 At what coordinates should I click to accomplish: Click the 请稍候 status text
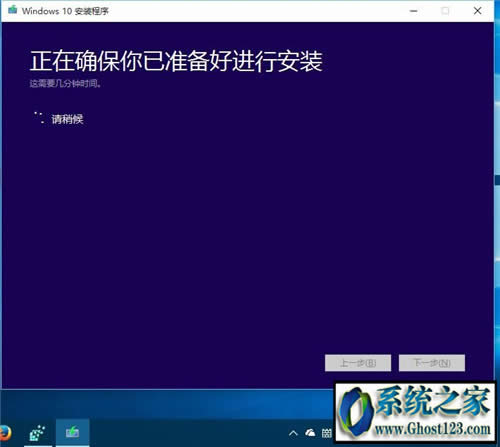click(x=67, y=119)
